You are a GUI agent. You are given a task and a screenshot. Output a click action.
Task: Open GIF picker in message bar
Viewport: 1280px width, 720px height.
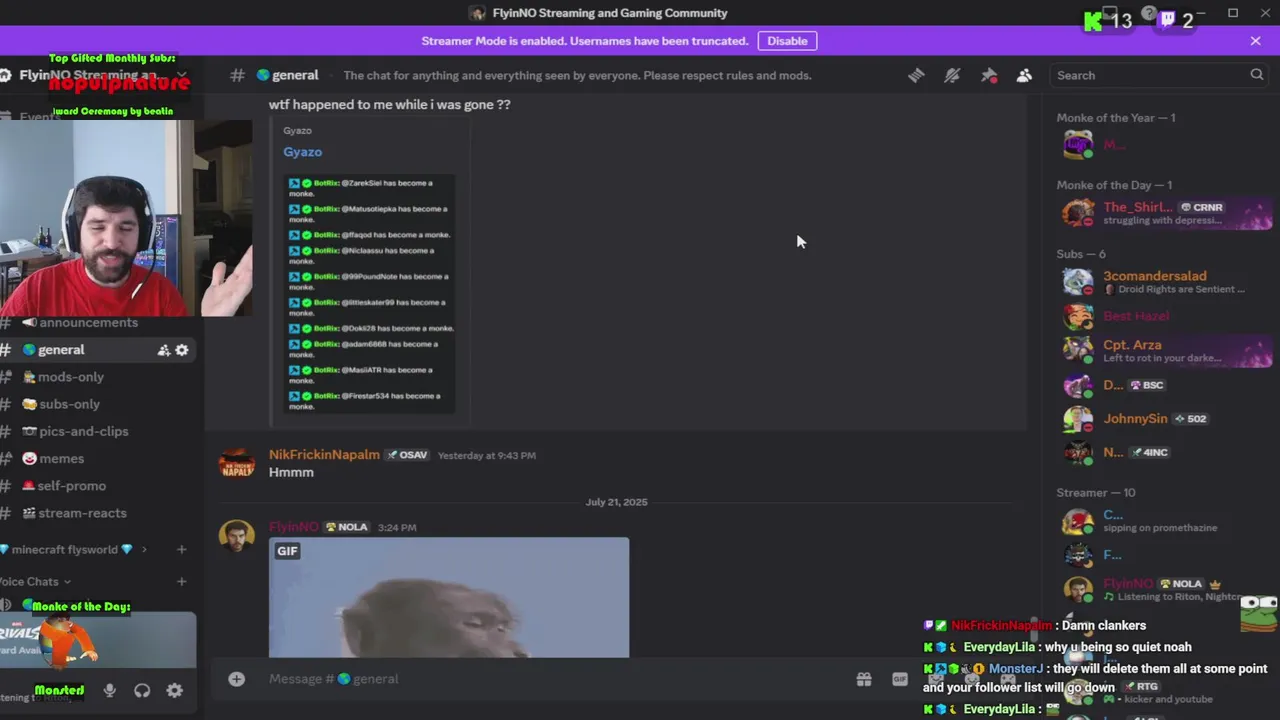(x=900, y=679)
